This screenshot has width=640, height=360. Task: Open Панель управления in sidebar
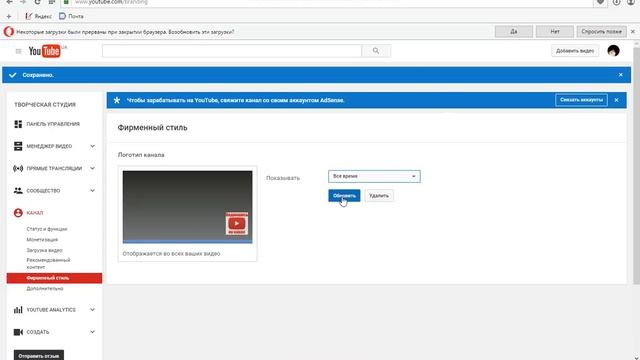point(53,124)
